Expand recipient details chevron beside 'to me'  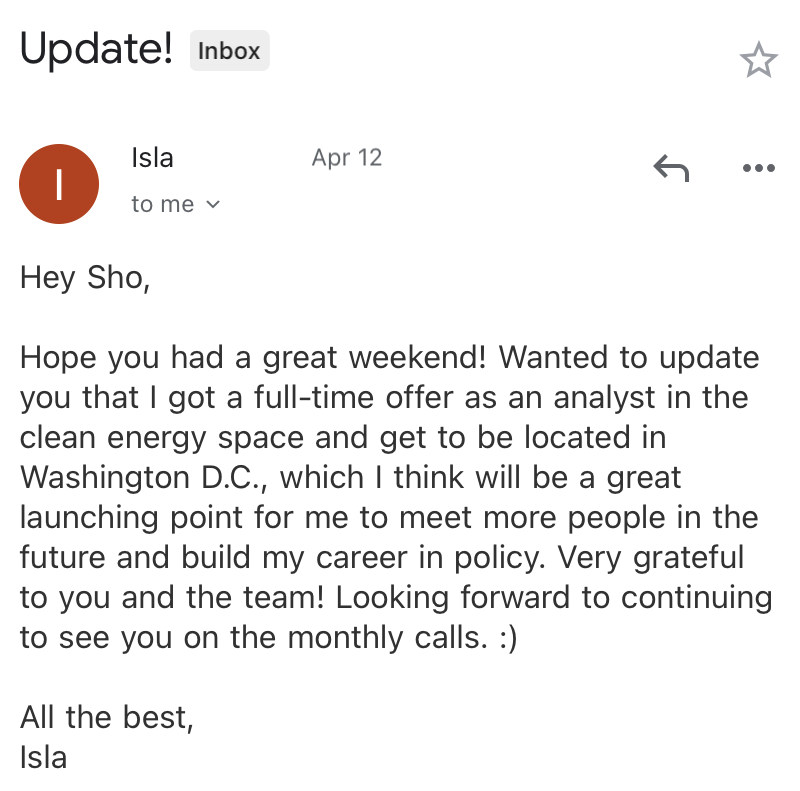[x=212, y=205]
